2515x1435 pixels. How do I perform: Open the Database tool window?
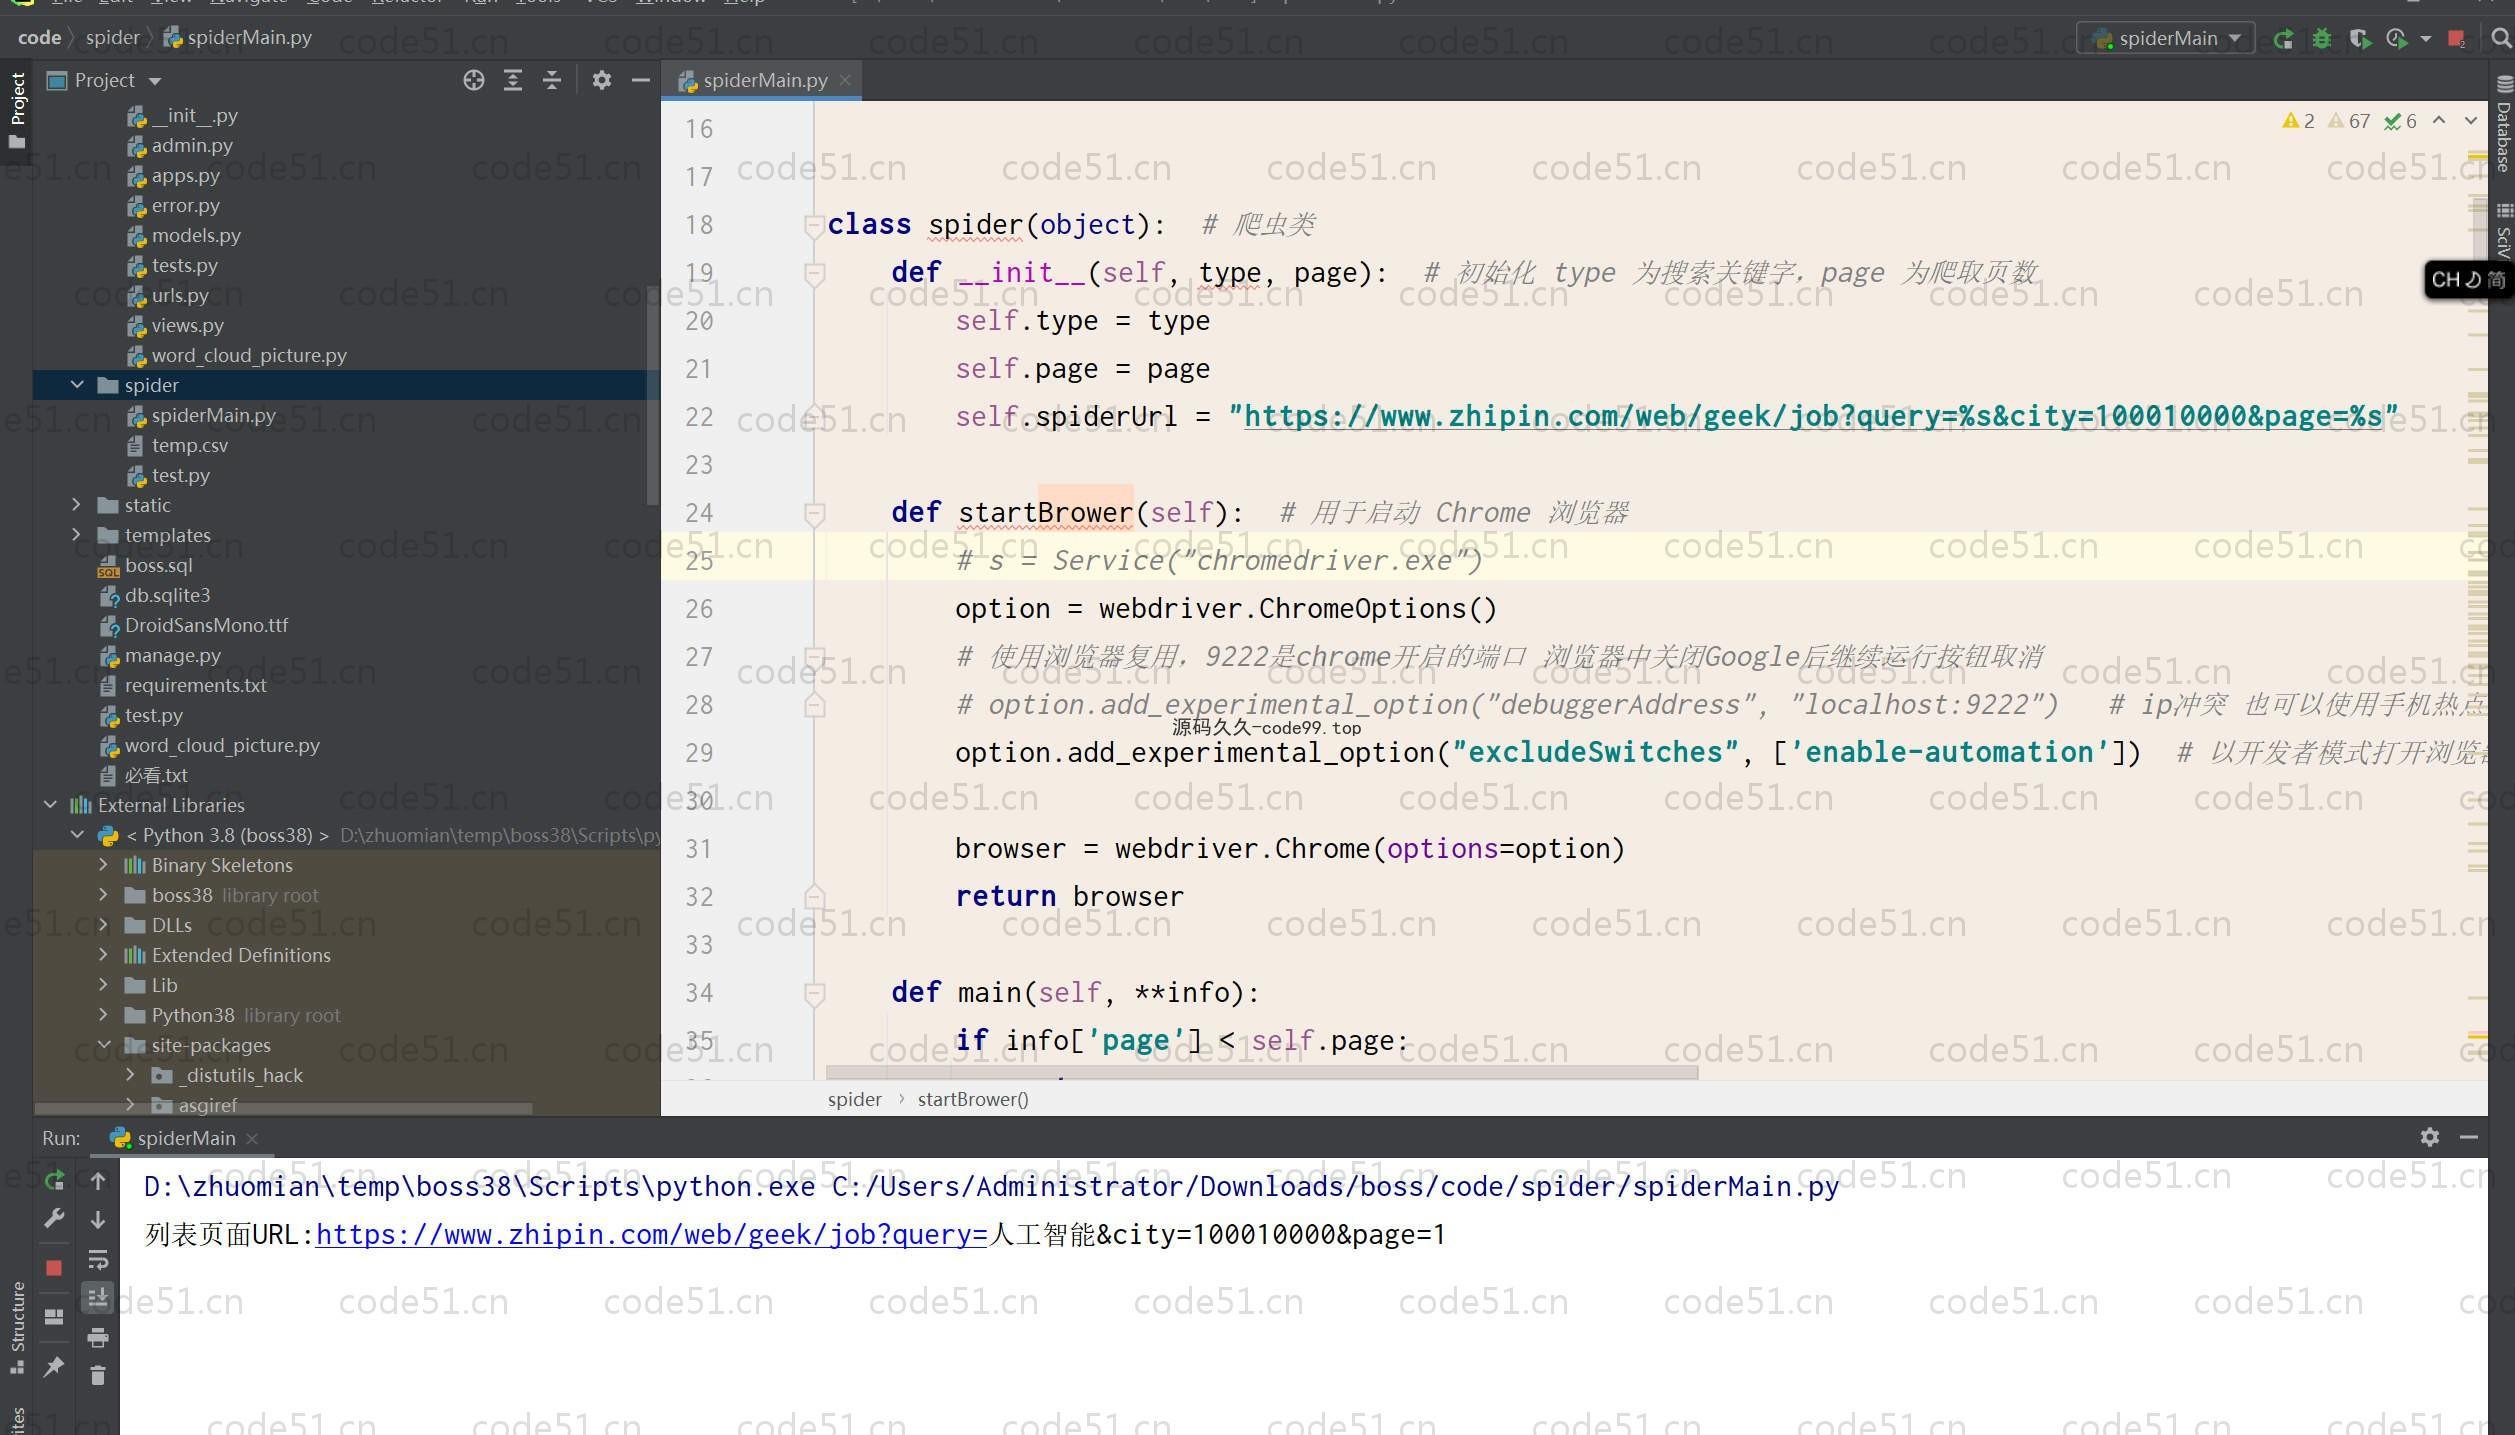(2503, 124)
